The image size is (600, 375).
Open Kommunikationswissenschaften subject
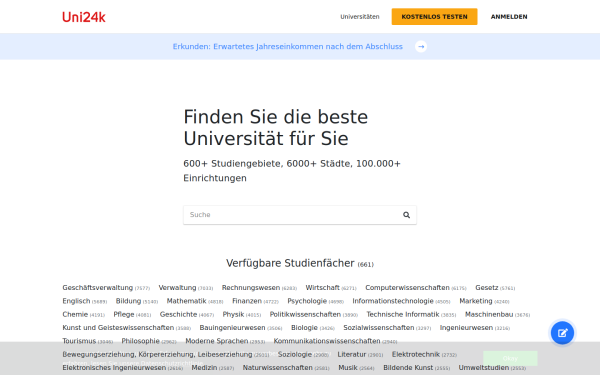tap(327, 341)
